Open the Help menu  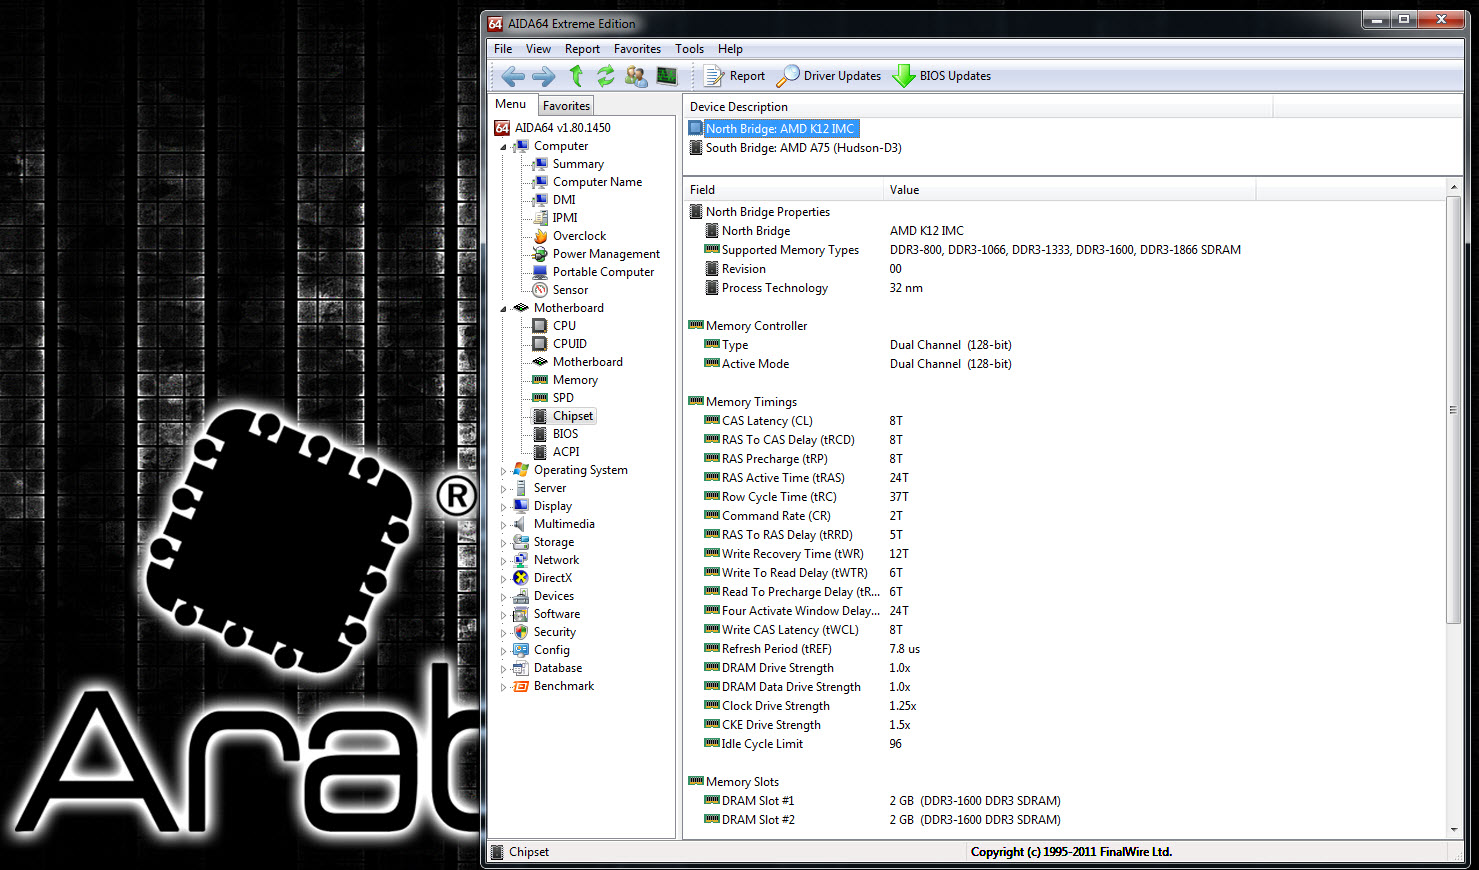[x=730, y=49]
